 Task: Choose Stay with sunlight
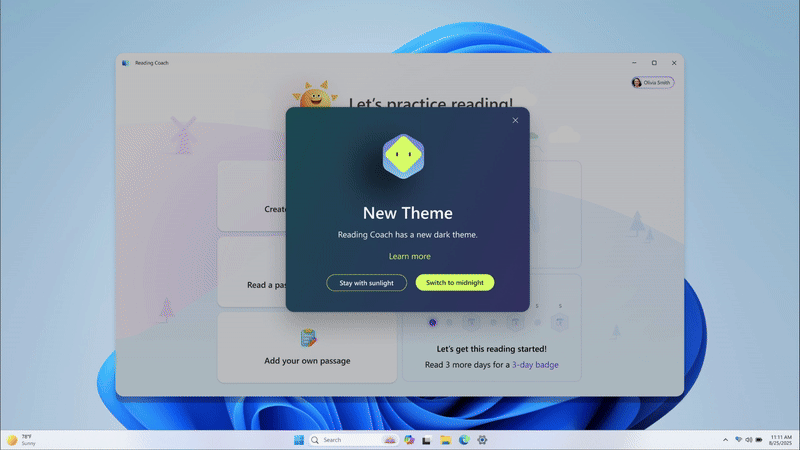pos(366,283)
